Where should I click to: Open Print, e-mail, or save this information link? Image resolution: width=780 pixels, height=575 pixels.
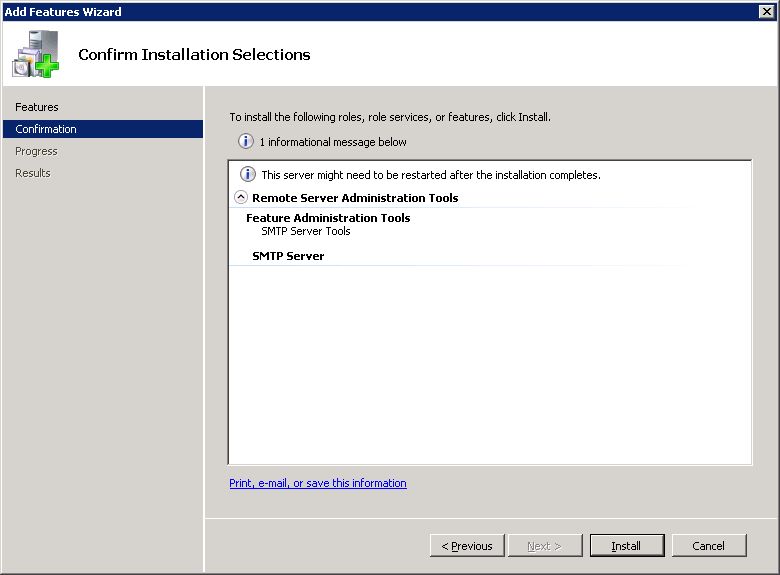coord(318,483)
